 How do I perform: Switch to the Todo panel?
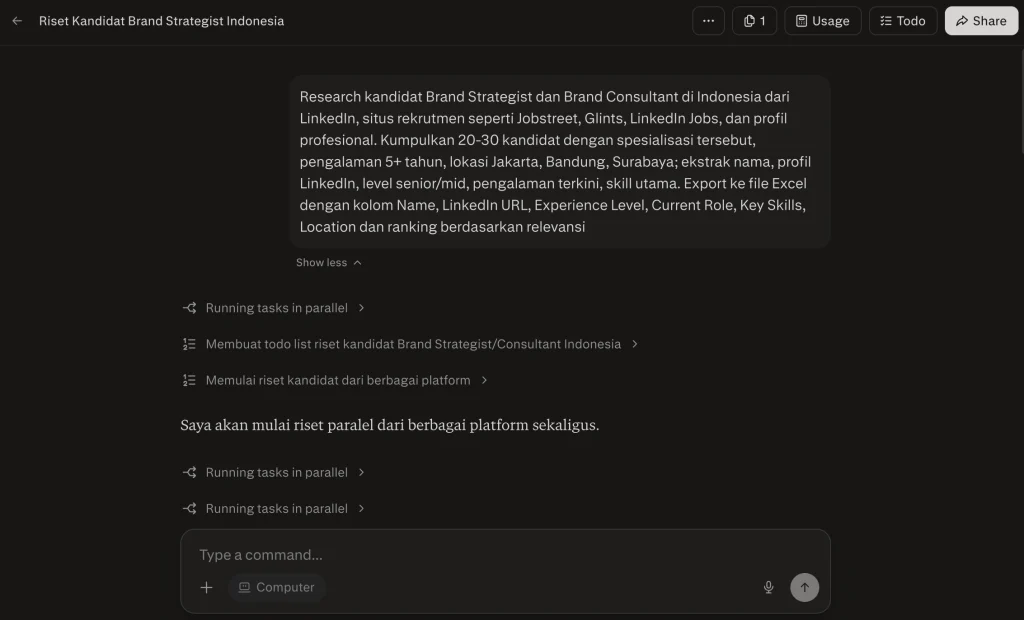tap(902, 20)
